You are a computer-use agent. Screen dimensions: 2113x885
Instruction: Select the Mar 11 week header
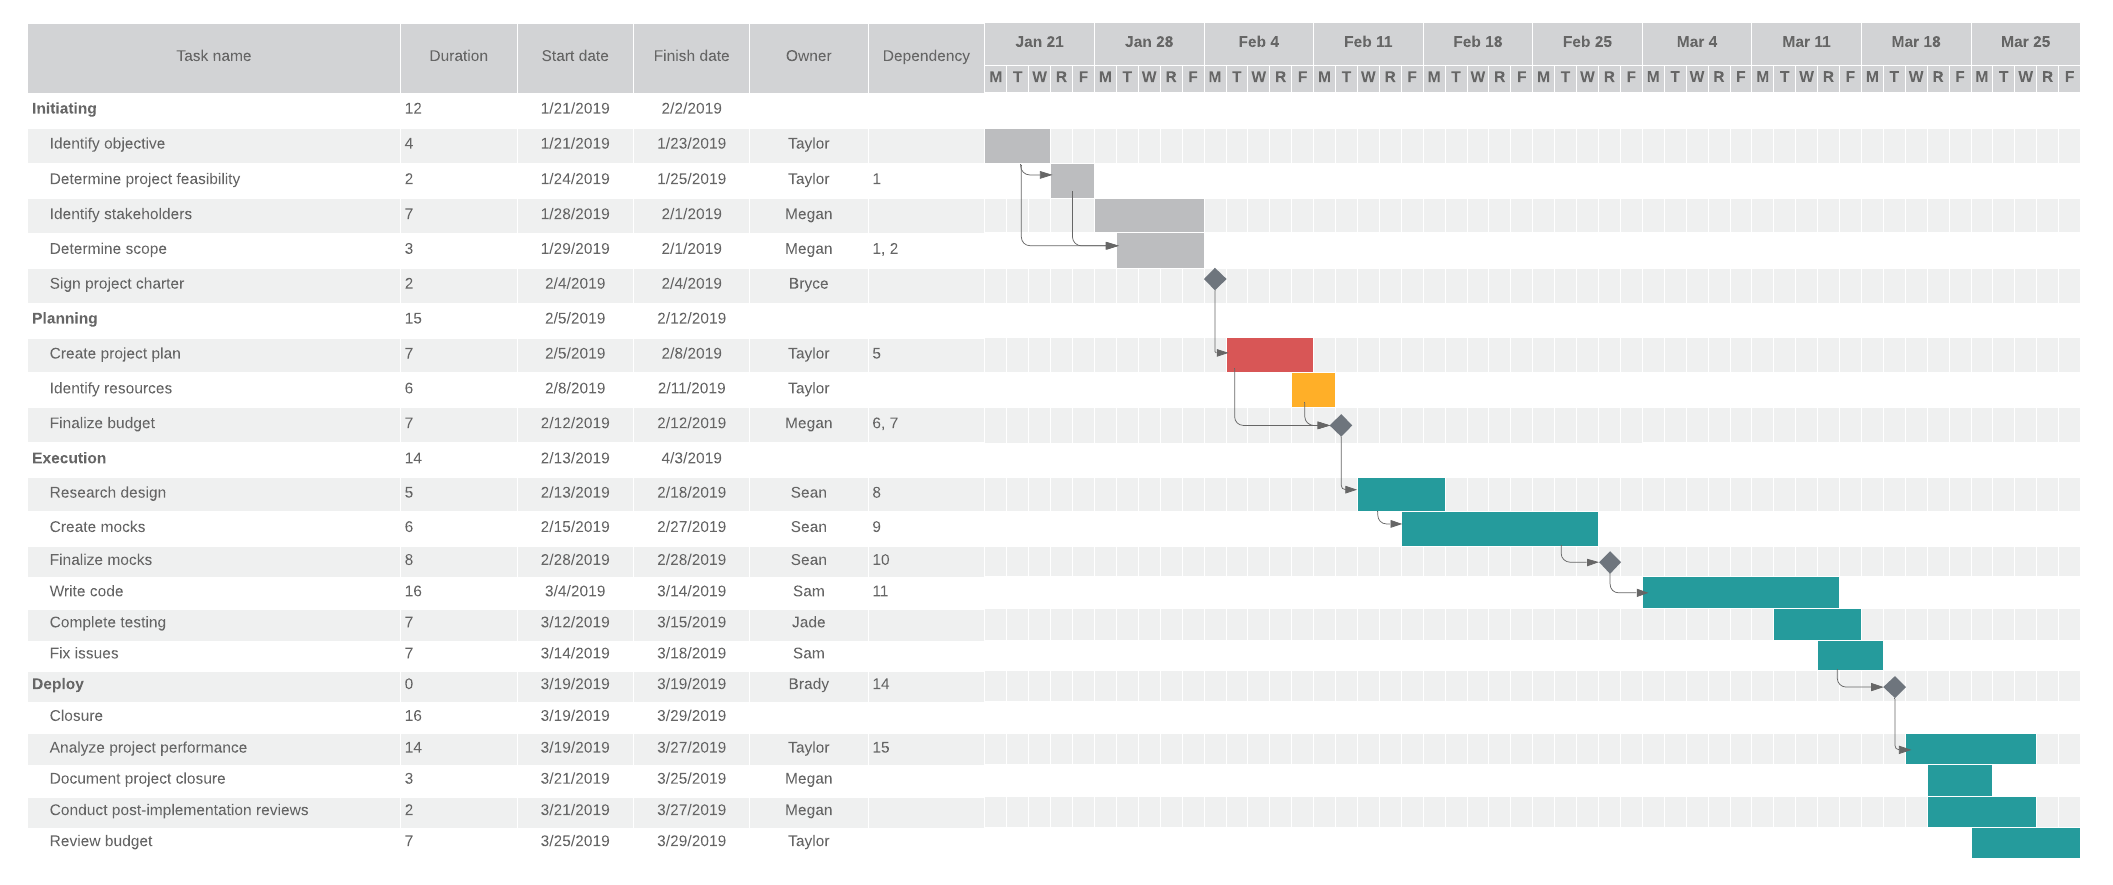pos(1806,42)
